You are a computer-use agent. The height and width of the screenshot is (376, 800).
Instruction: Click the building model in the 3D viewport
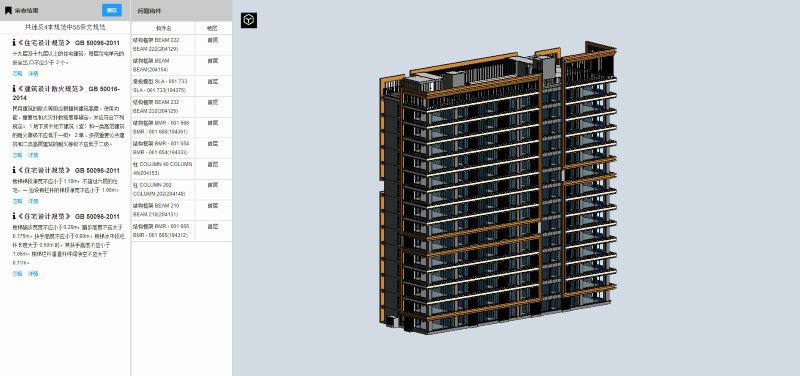pyautogui.click(x=497, y=189)
